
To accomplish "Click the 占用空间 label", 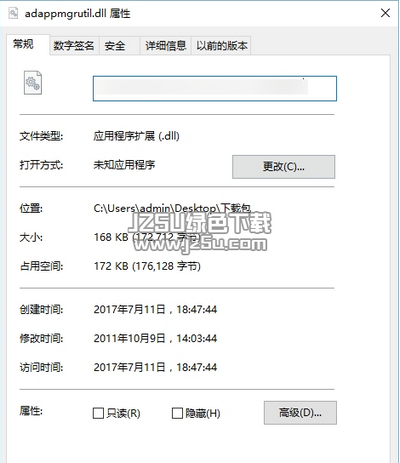I will coord(42,266).
